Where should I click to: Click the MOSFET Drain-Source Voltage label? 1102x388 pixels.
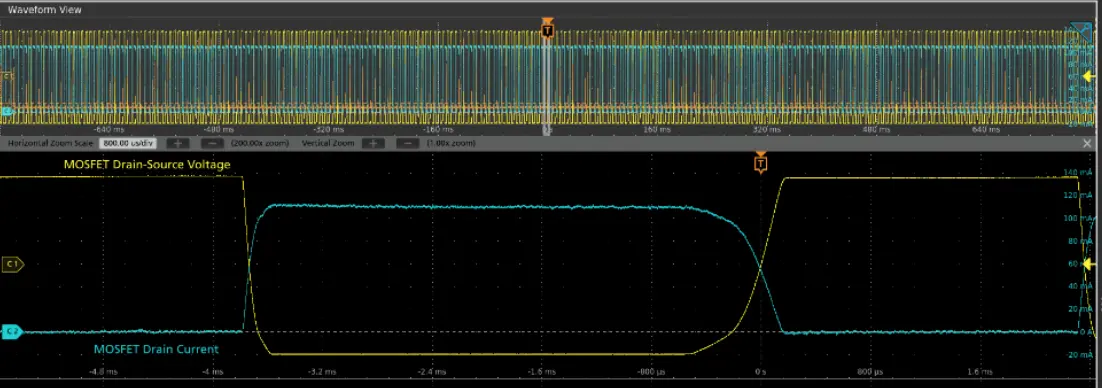click(x=147, y=164)
